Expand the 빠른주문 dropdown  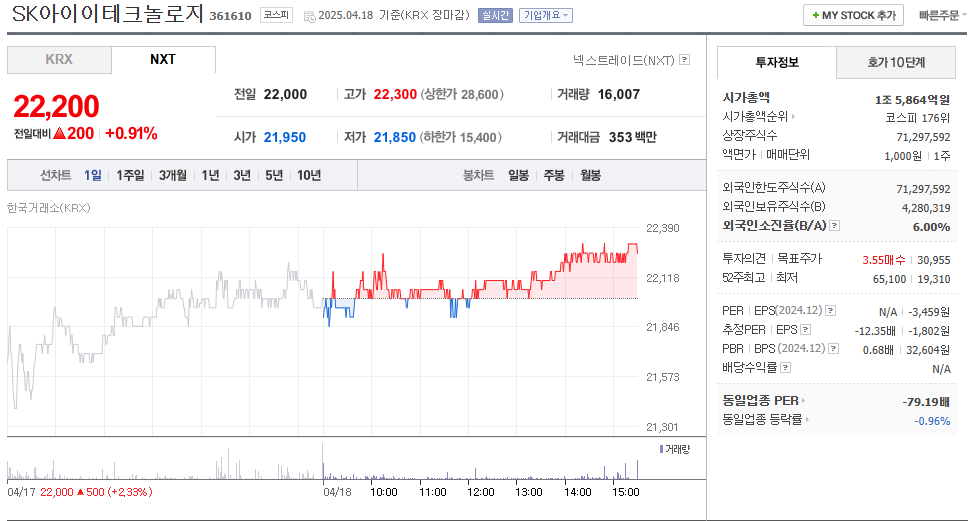[943, 15]
